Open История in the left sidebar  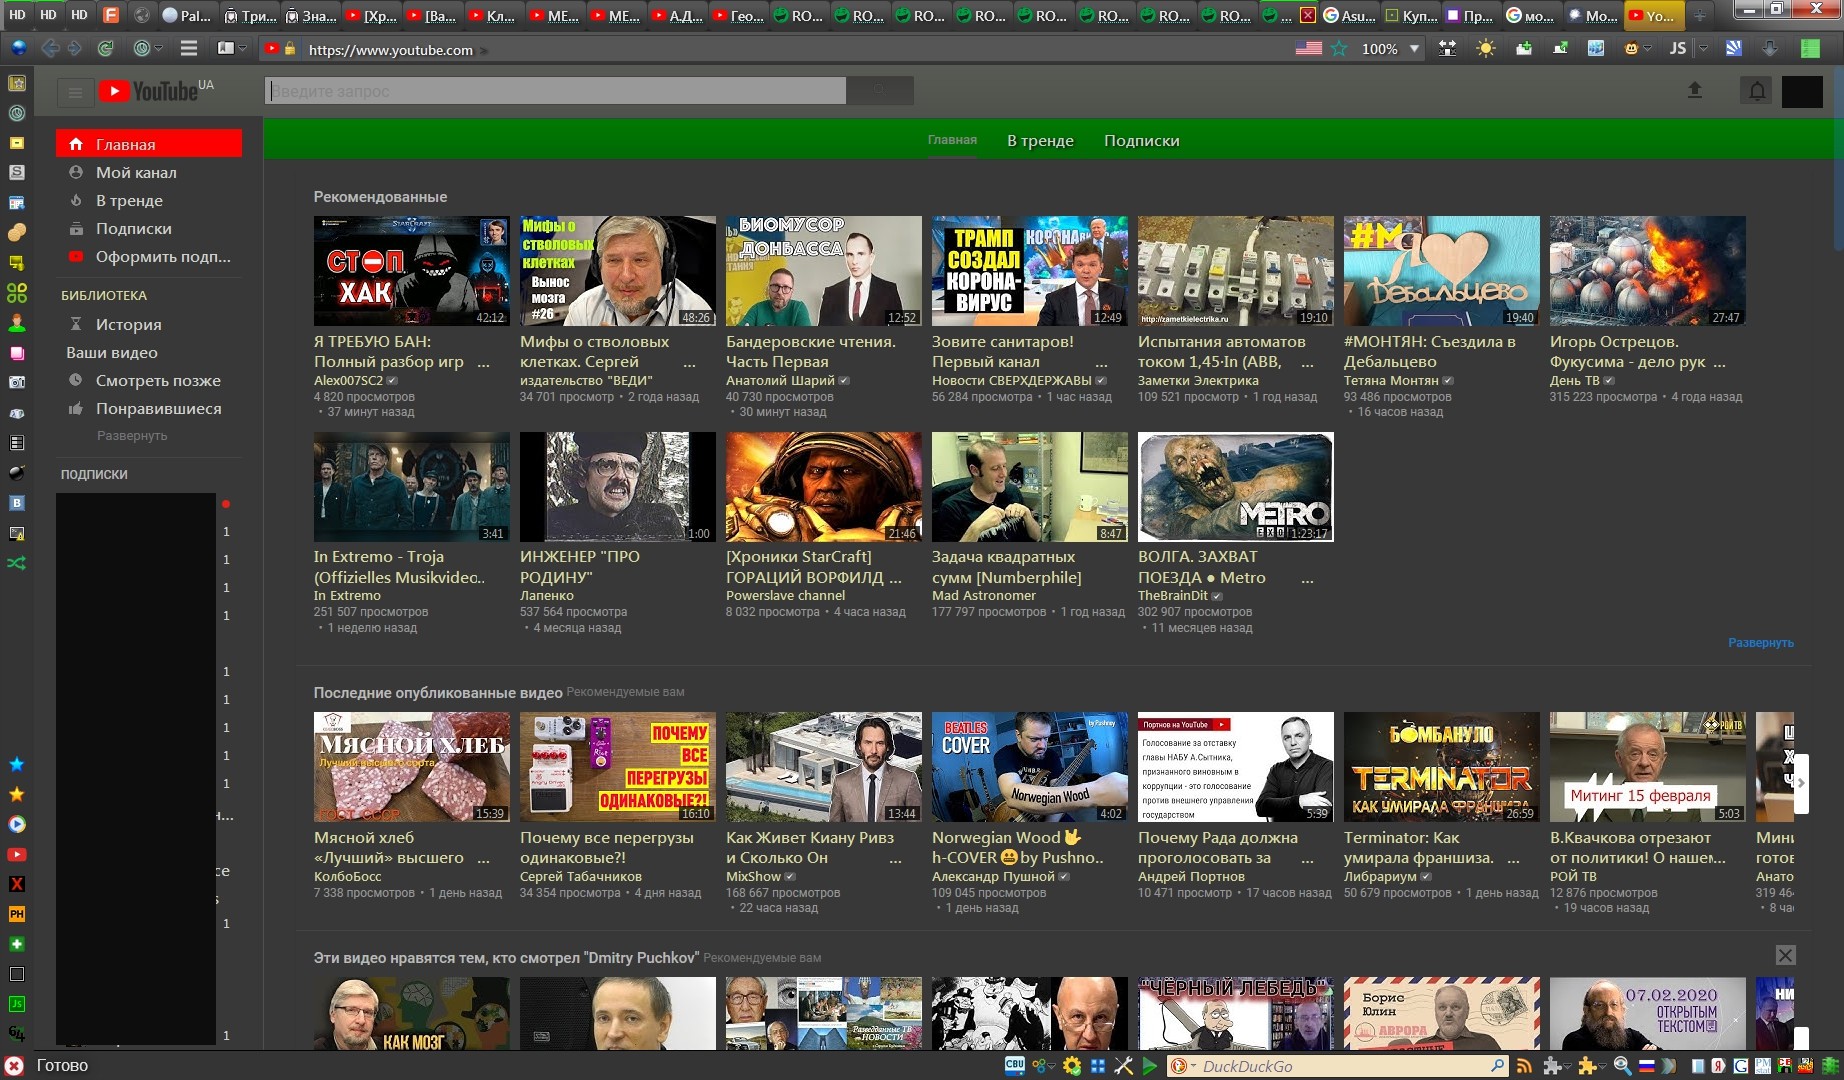(x=128, y=325)
